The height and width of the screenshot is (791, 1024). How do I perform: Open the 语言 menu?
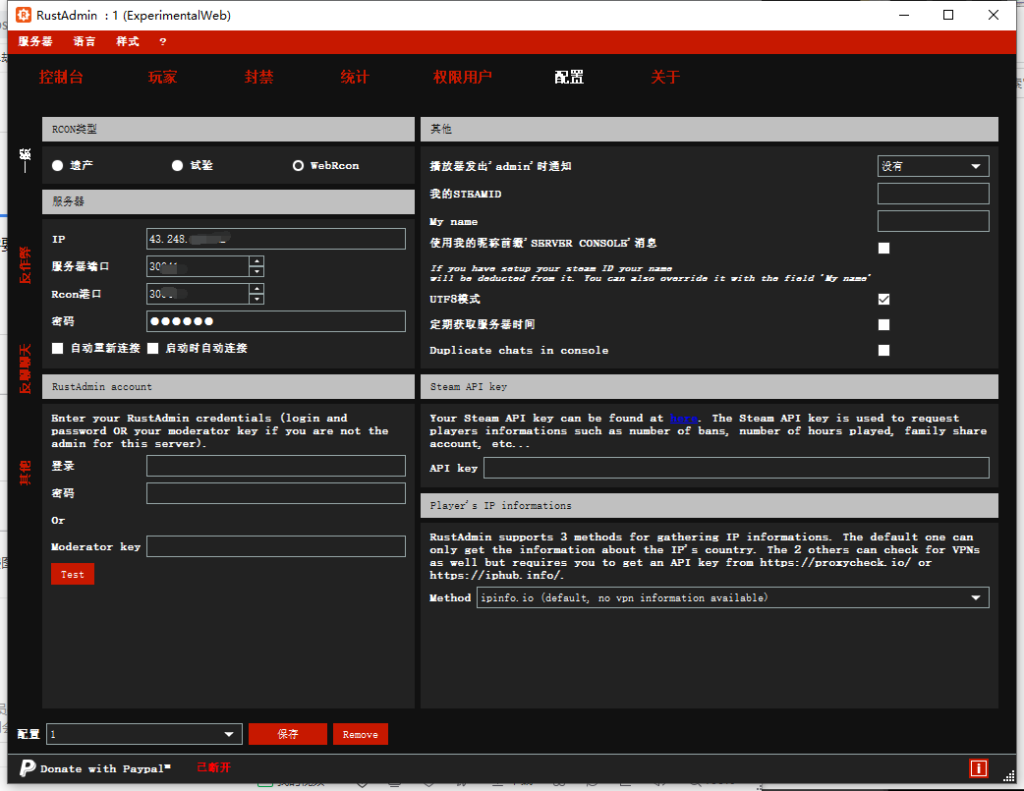84,41
